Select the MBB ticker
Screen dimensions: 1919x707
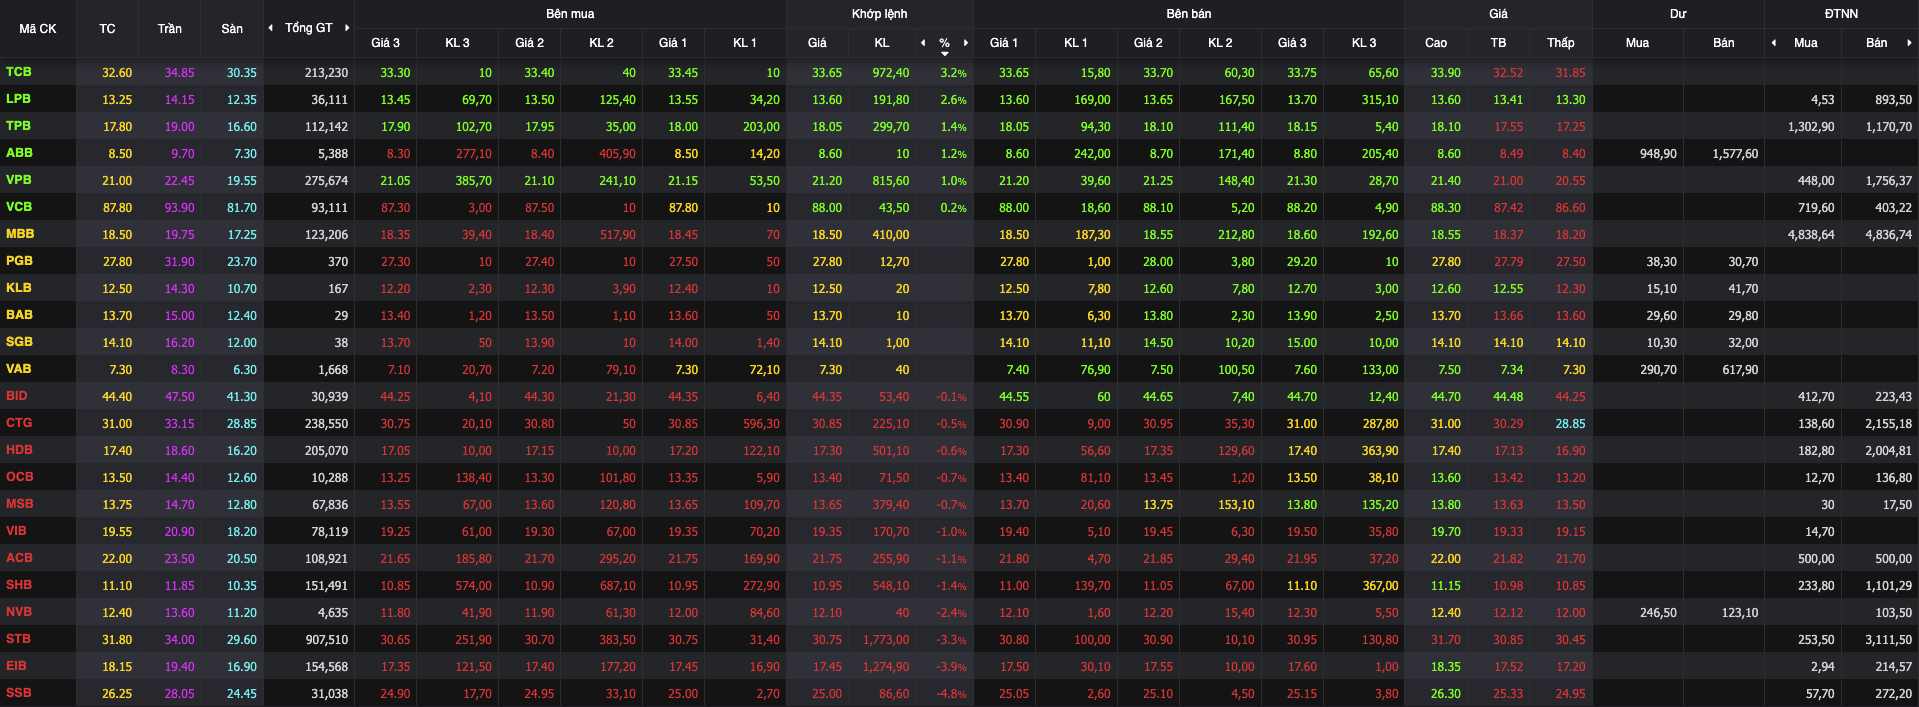pyautogui.click(x=20, y=234)
